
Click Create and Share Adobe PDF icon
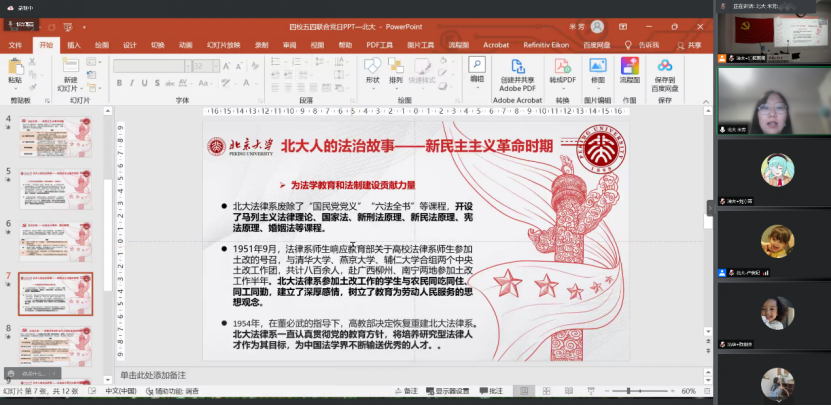518,66
